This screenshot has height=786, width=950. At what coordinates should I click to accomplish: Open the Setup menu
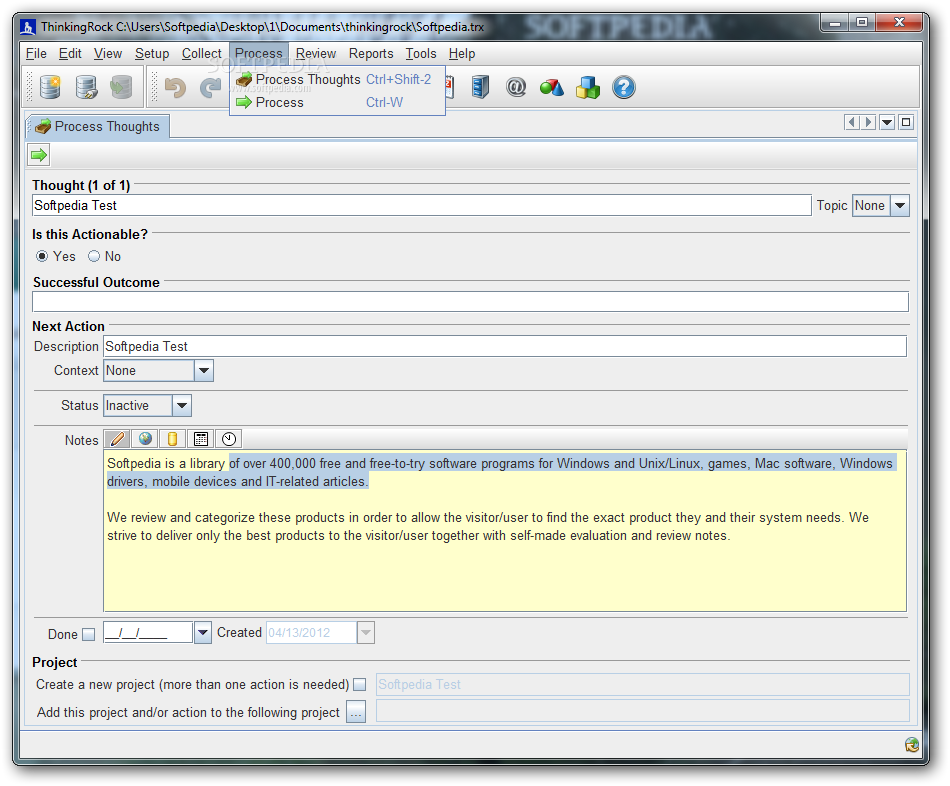(152, 53)
